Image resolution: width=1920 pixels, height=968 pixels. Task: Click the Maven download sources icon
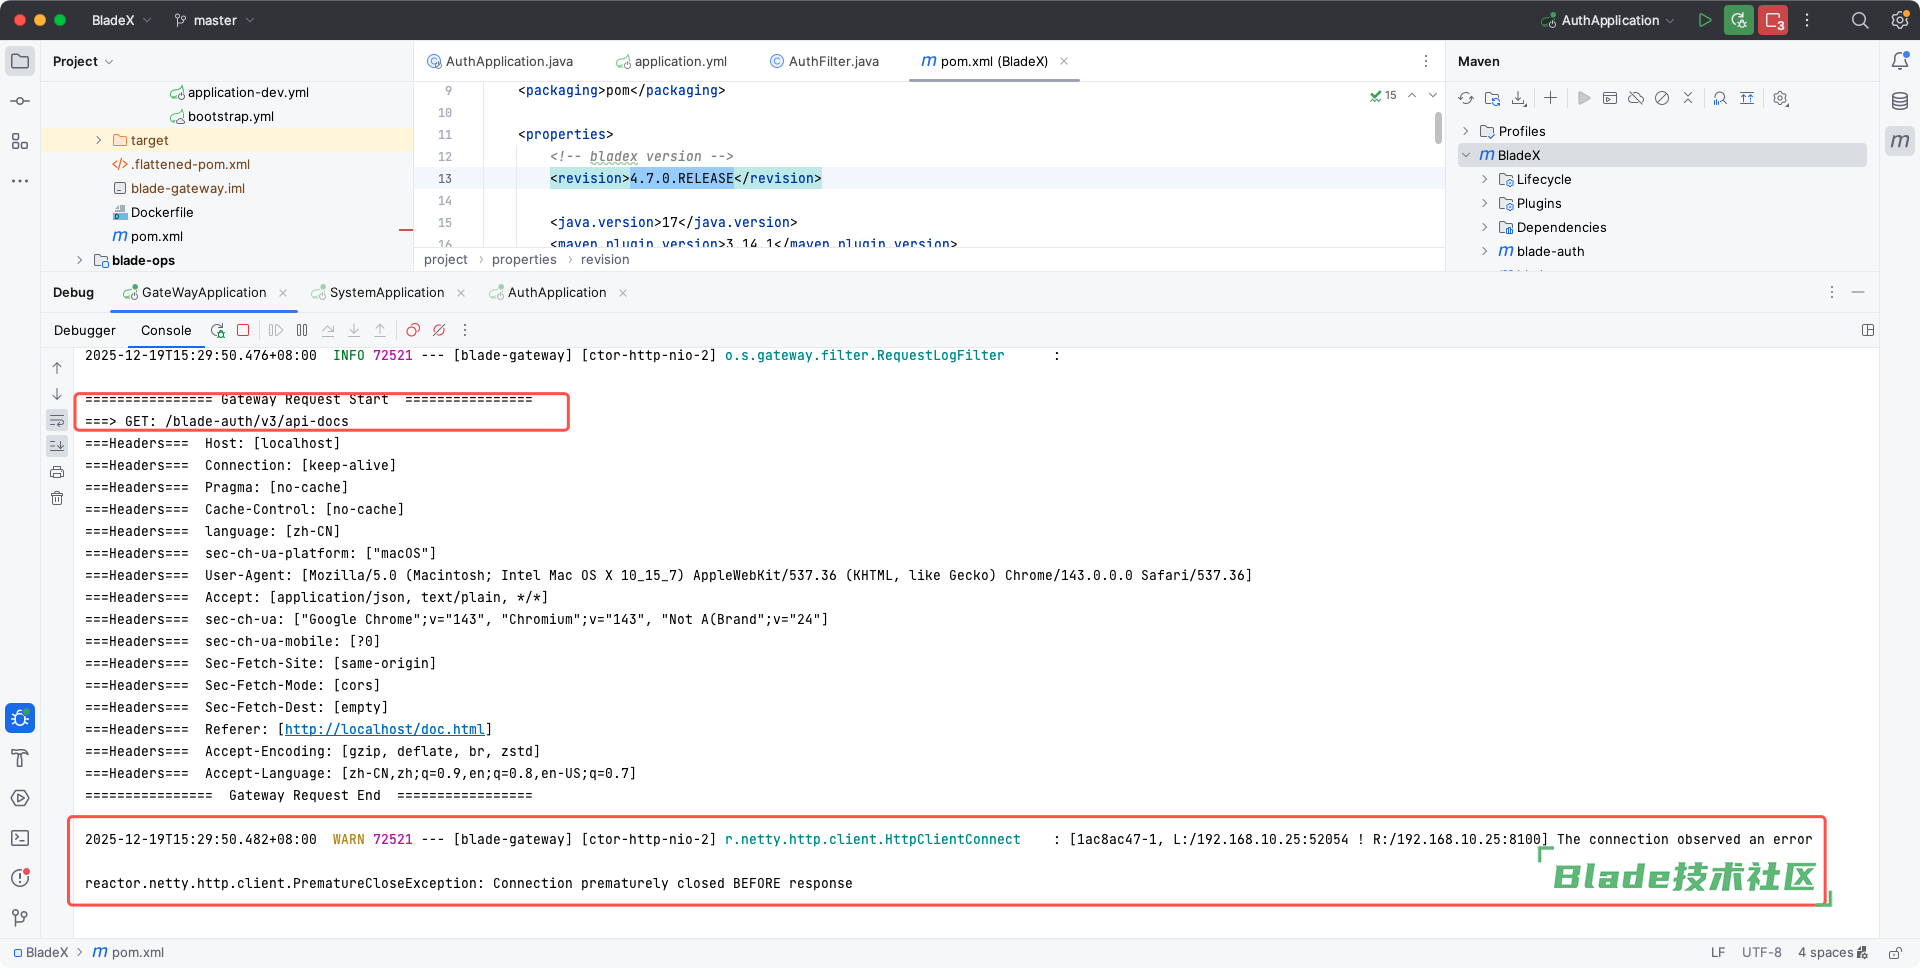(x=1519, y=98)
